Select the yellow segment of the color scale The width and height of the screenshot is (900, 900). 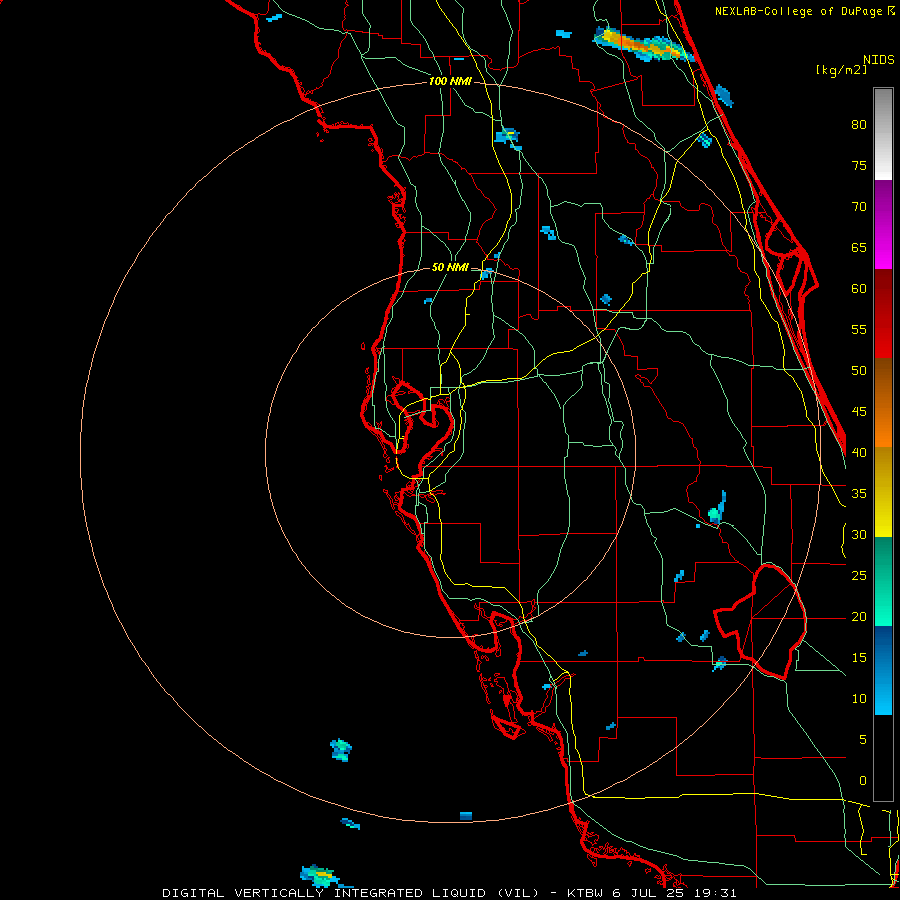tap(883, 492)
